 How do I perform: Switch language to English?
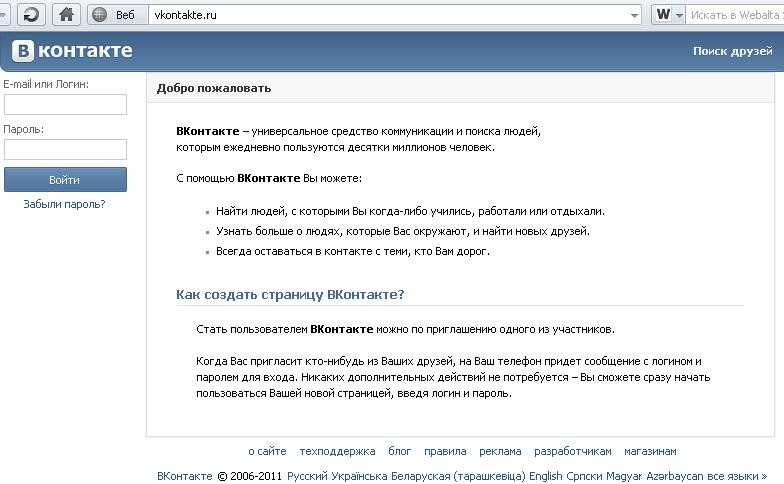tap(546, 476)
